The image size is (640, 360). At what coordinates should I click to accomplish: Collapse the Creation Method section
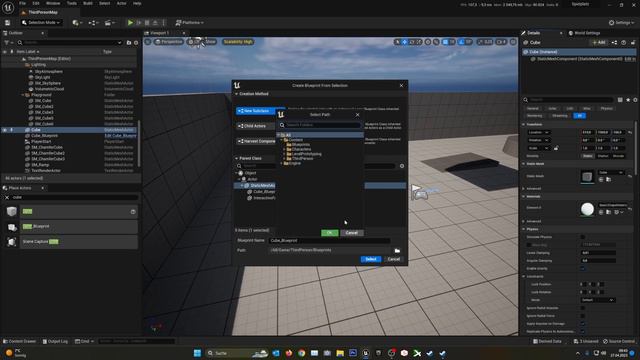[236, 94]
